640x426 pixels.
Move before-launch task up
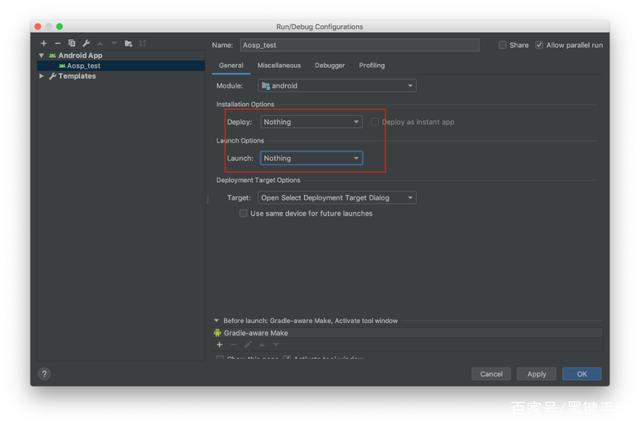pos(262,345)
